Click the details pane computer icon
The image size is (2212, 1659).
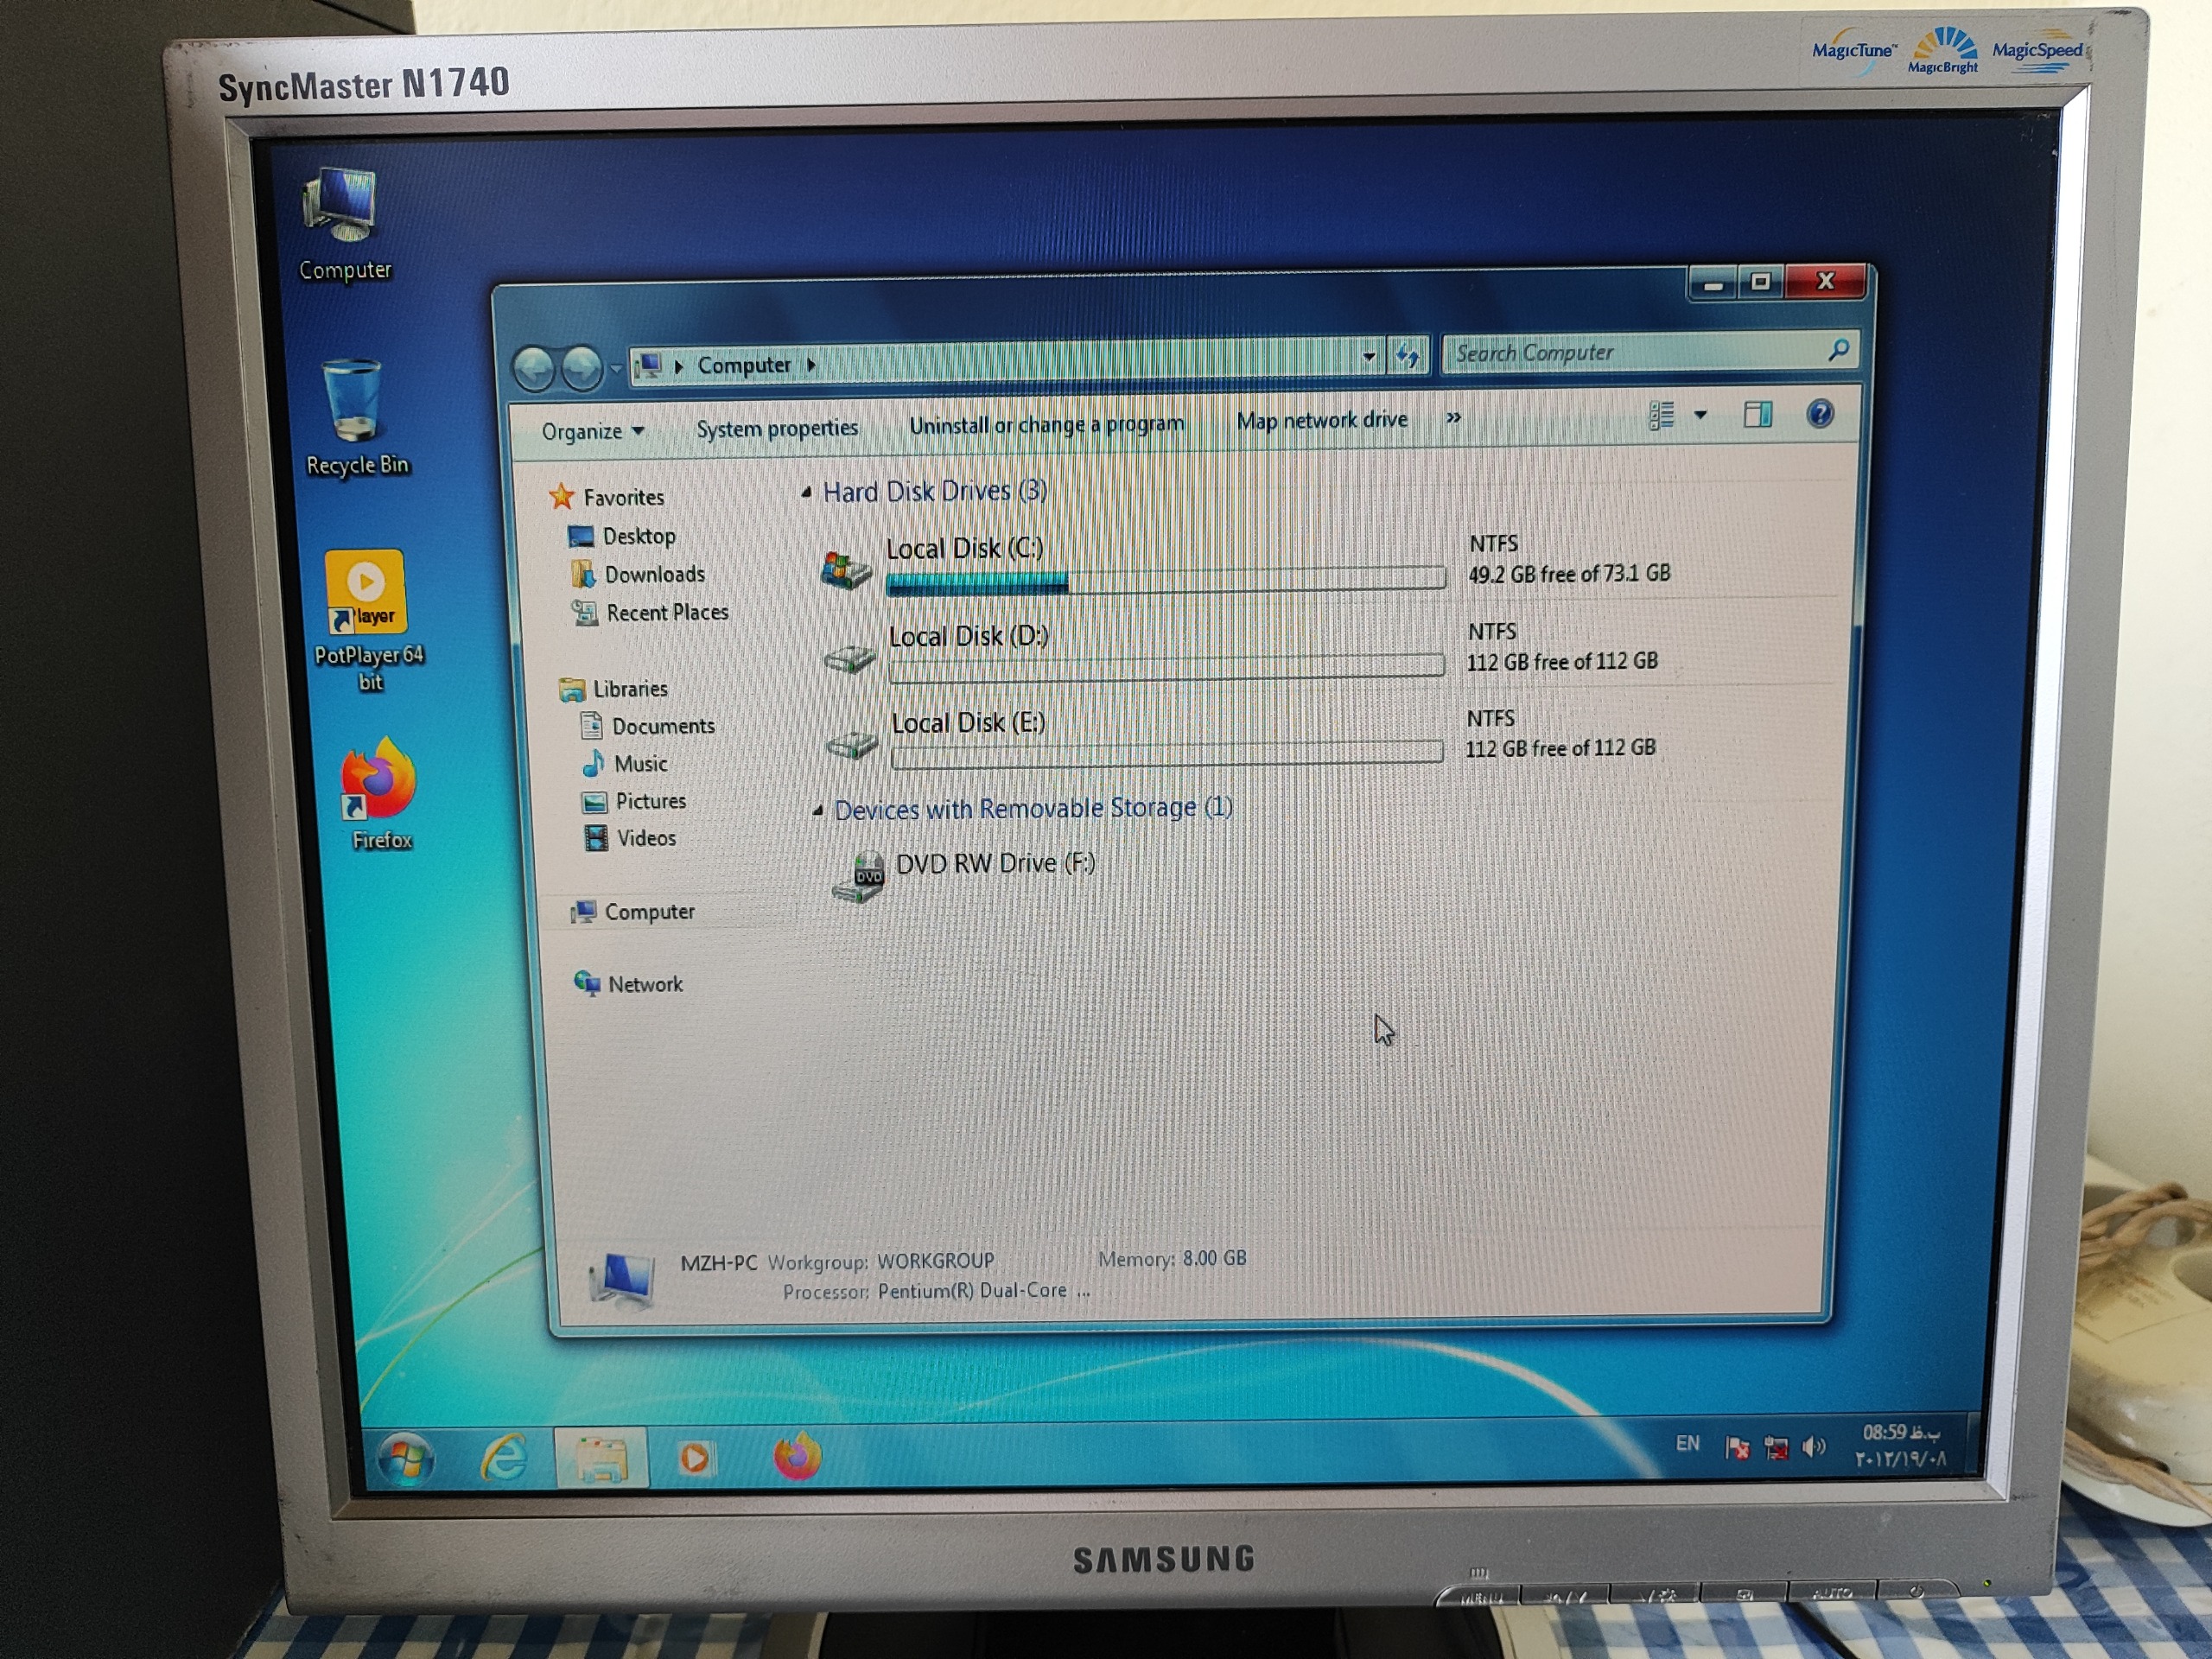(x=622, y=1280)
